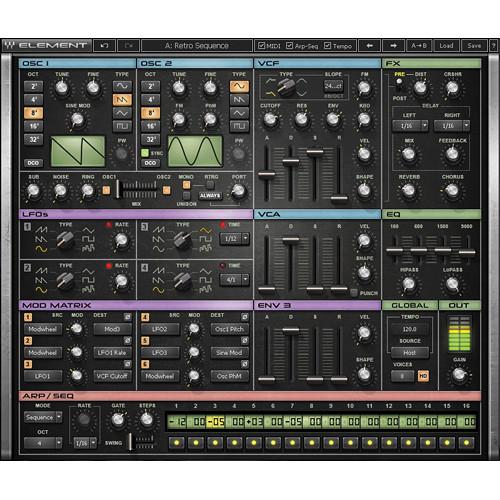Click the VCF cutoff knob
This screenshot has width=500, height=500.
(x=270, y=119)
